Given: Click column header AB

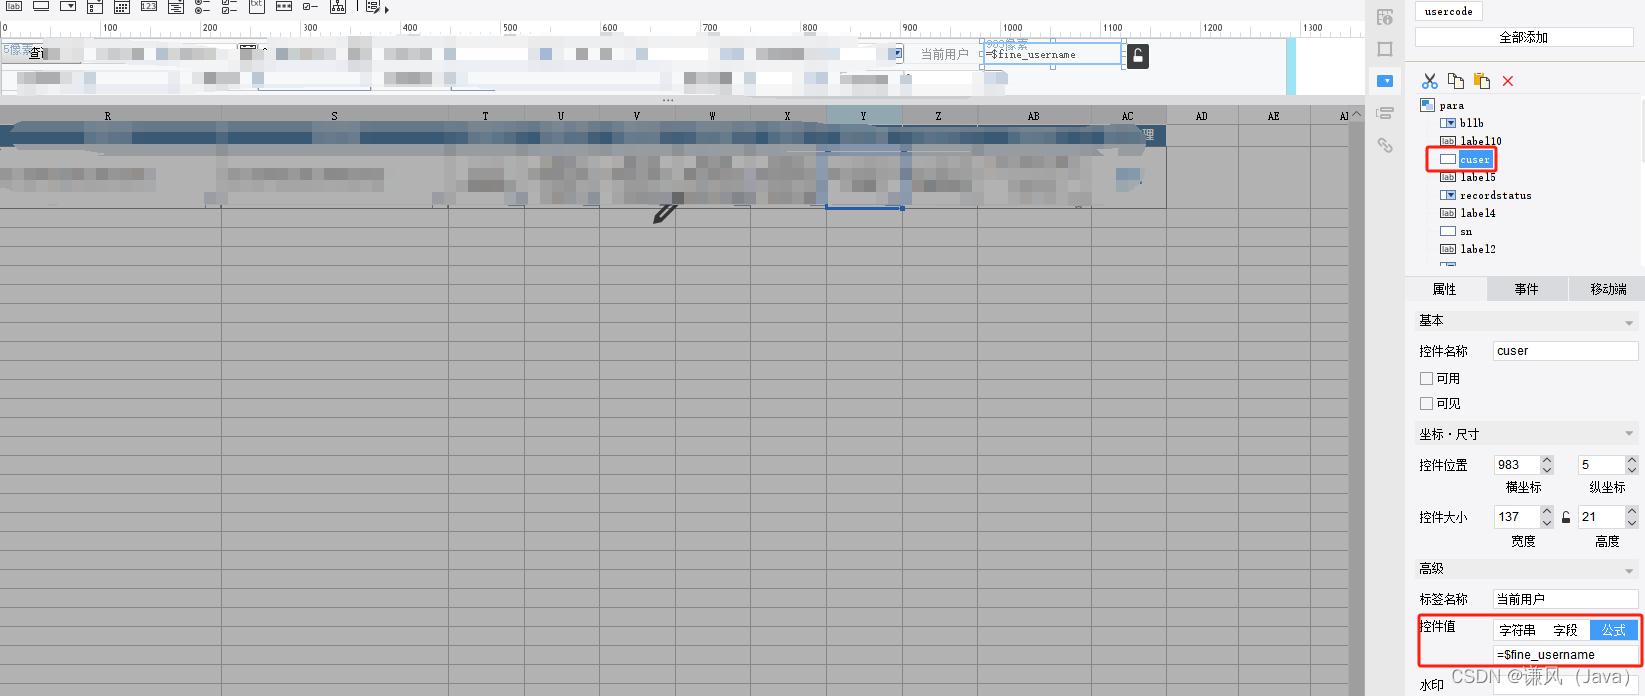Looking at the screenshot, I should [x=1034, y=116].
